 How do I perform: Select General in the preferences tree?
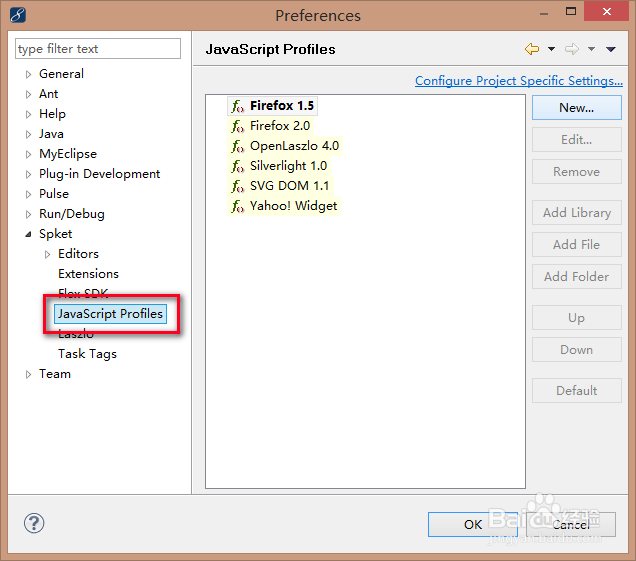click(x=61, y=74)
